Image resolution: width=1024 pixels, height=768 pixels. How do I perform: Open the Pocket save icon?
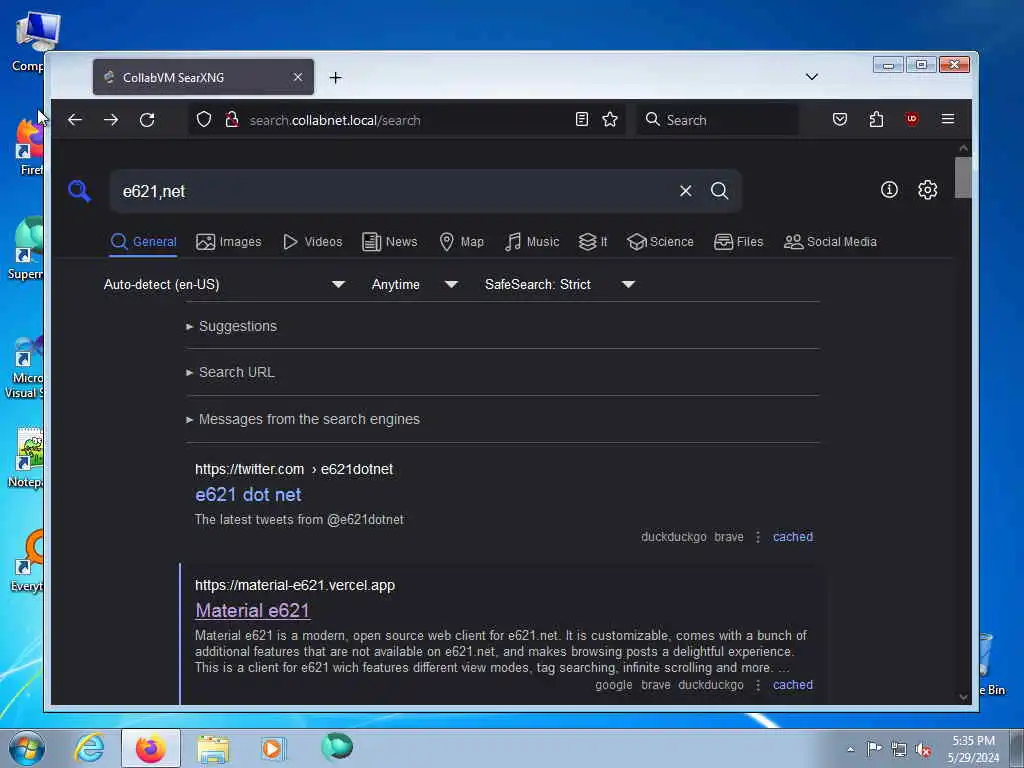(840, 119)
